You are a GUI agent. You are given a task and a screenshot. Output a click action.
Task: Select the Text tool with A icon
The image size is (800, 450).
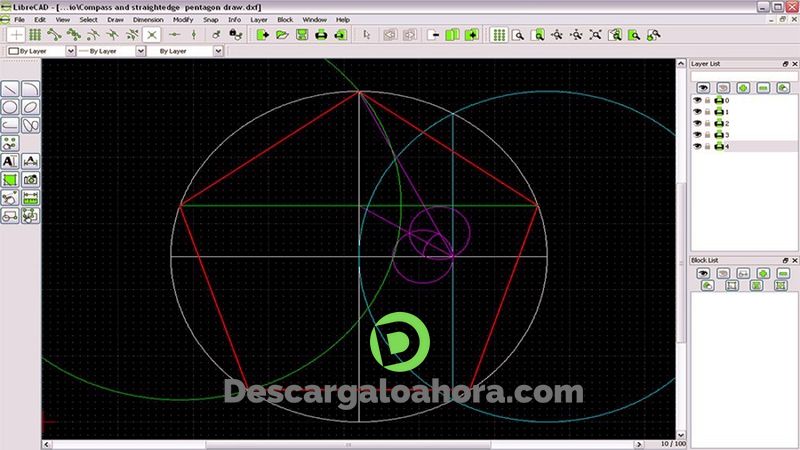tap(10, 161)
